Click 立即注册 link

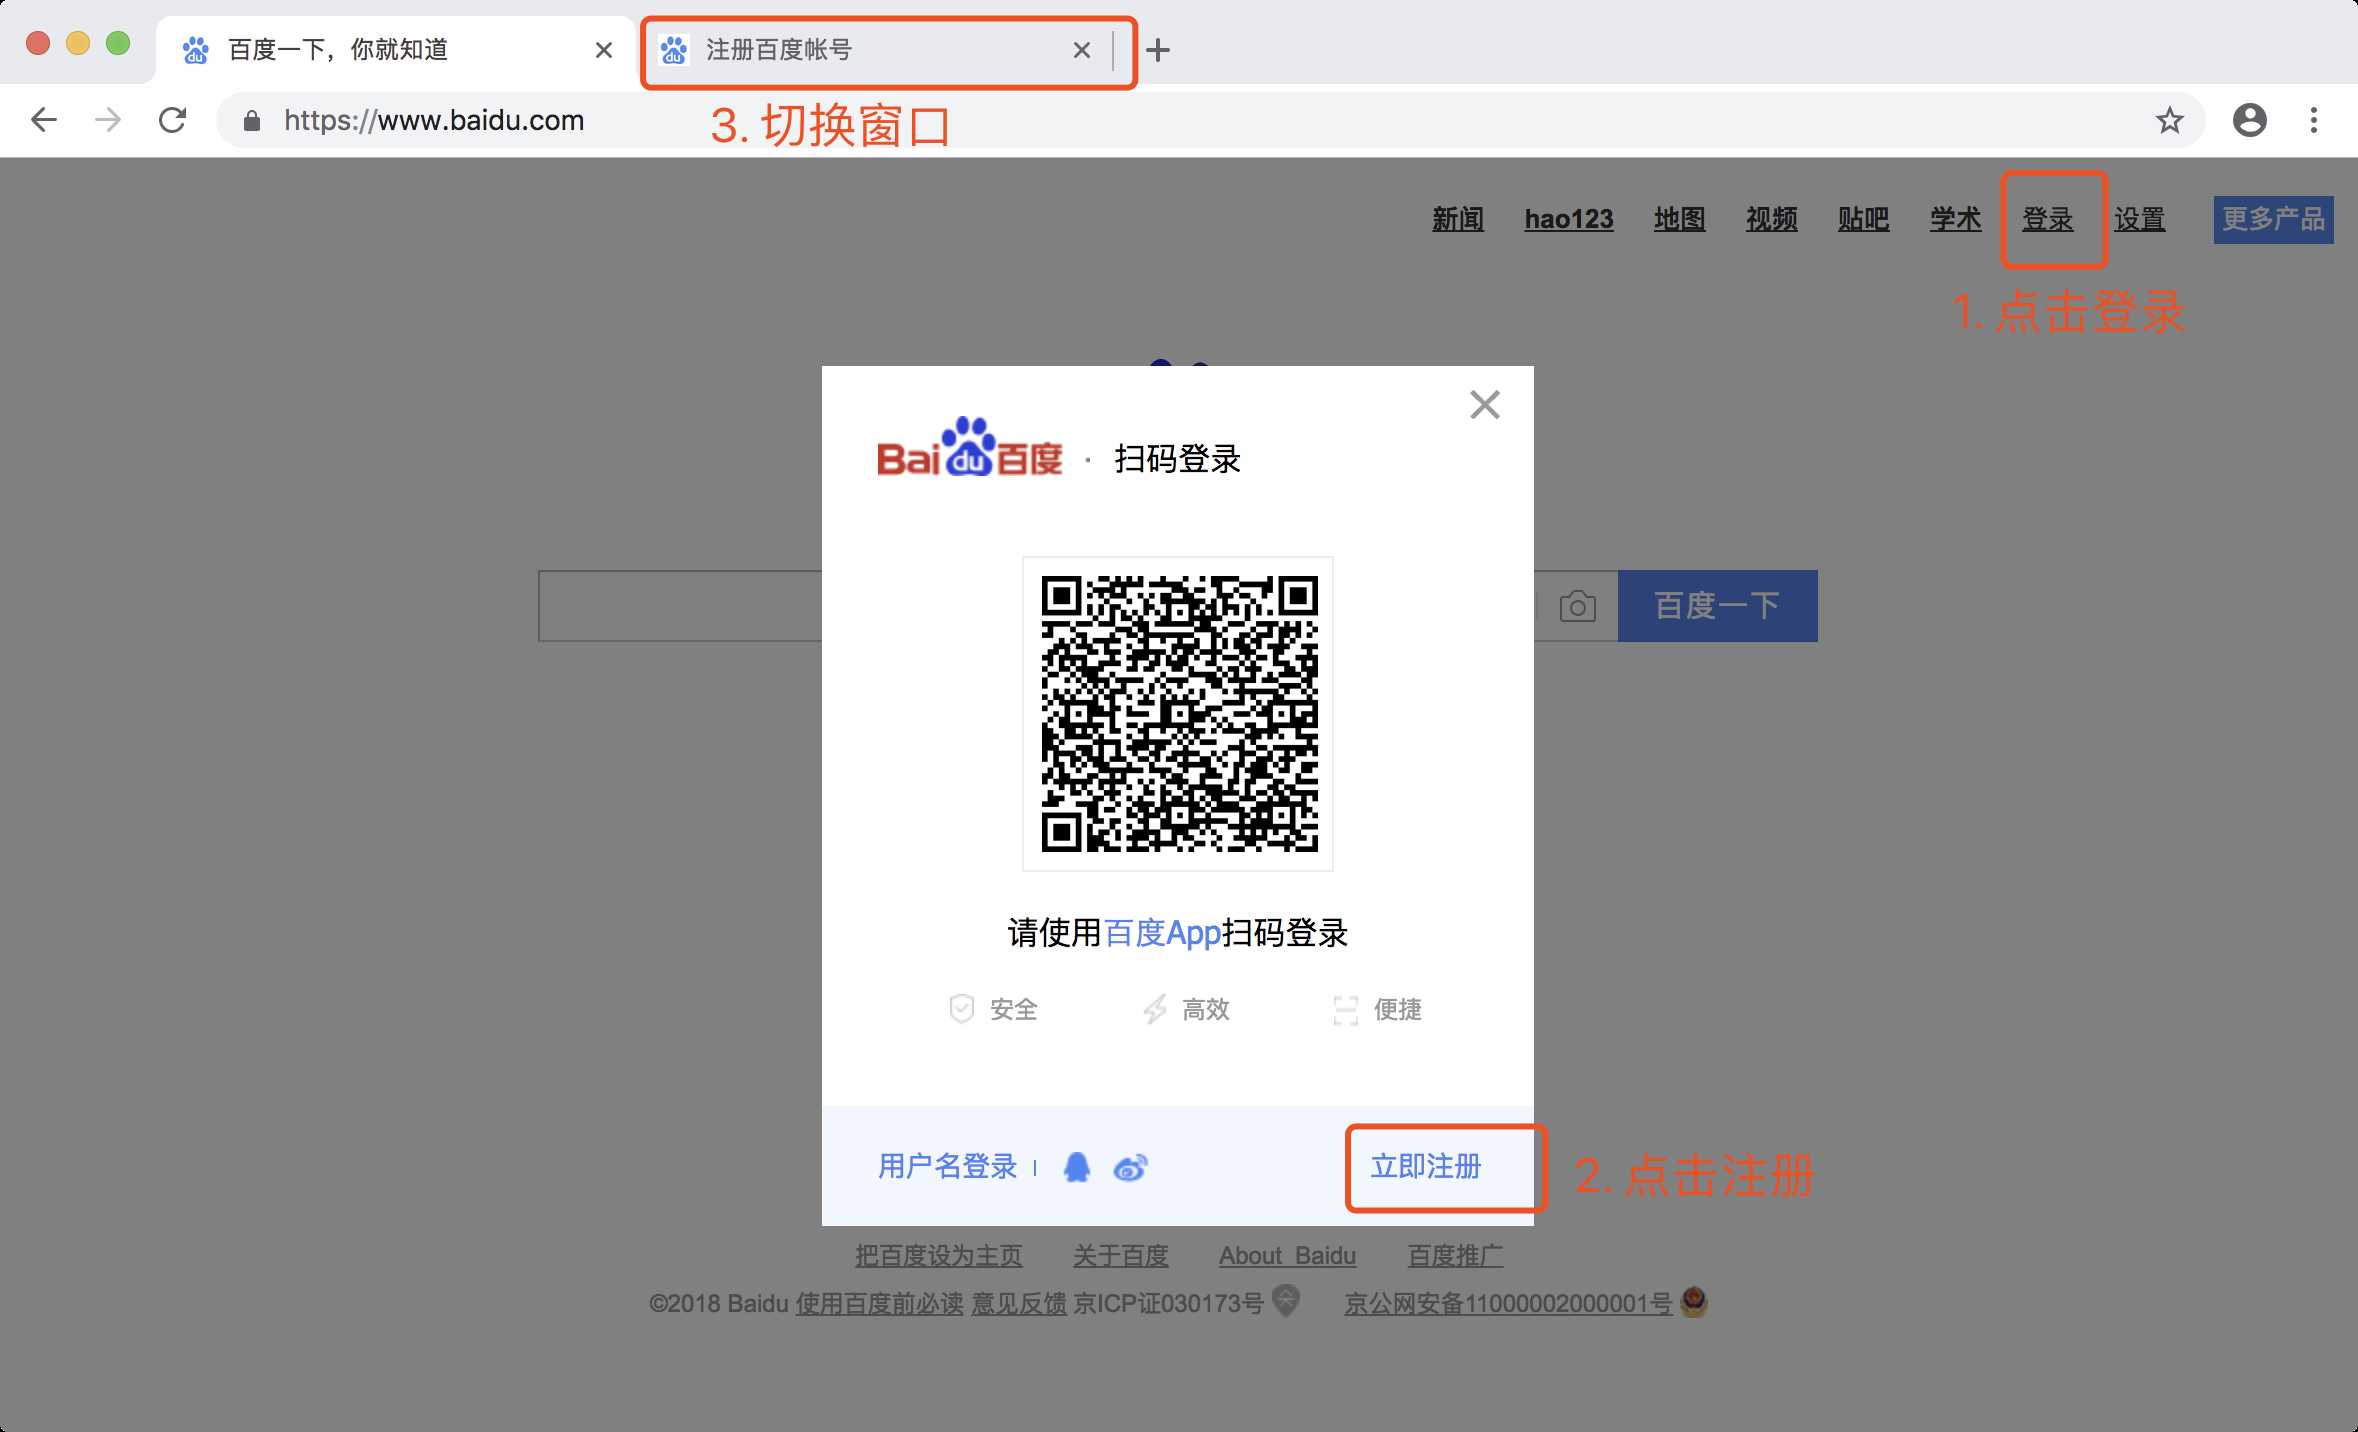click(1425, 1167)
